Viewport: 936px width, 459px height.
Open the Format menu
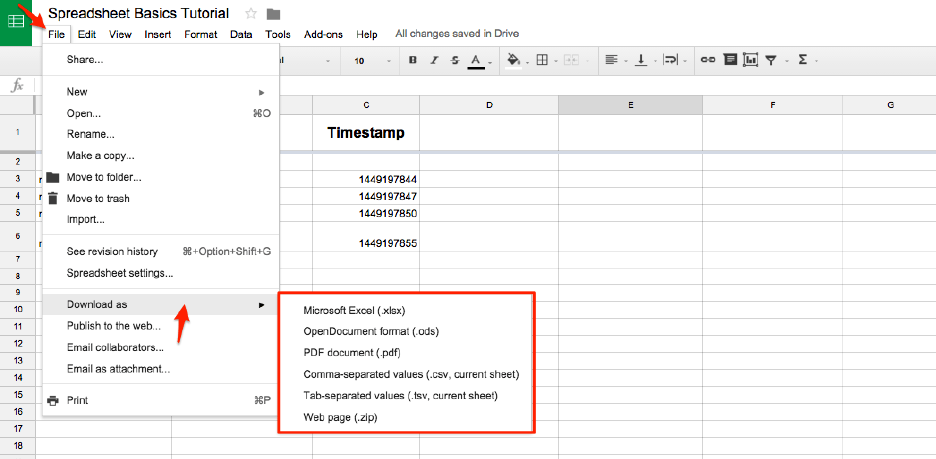click(201, 35)
